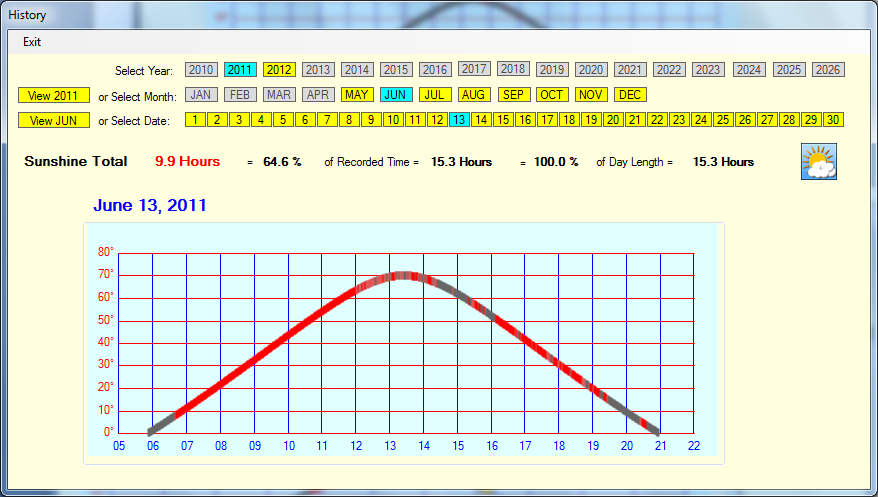Choose the AUG month button
Viewport: 878px width, 497px height.
click(x=474, y=95)
